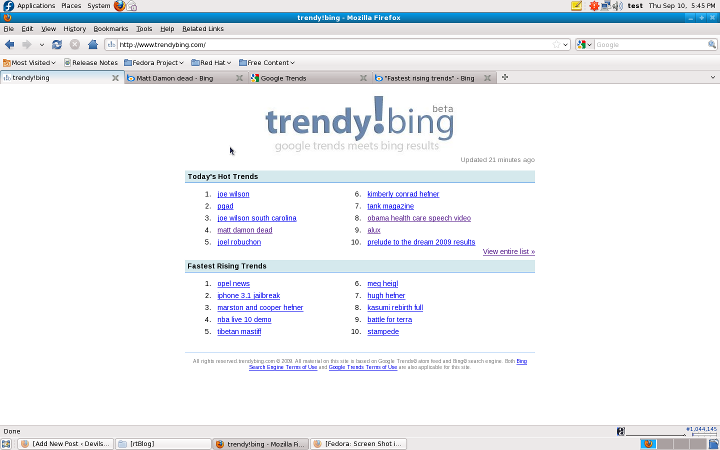Close the Matt Damon dead - Bing tab
The width and height of the screenshot is (720, 450).
[x=239, y=78]
